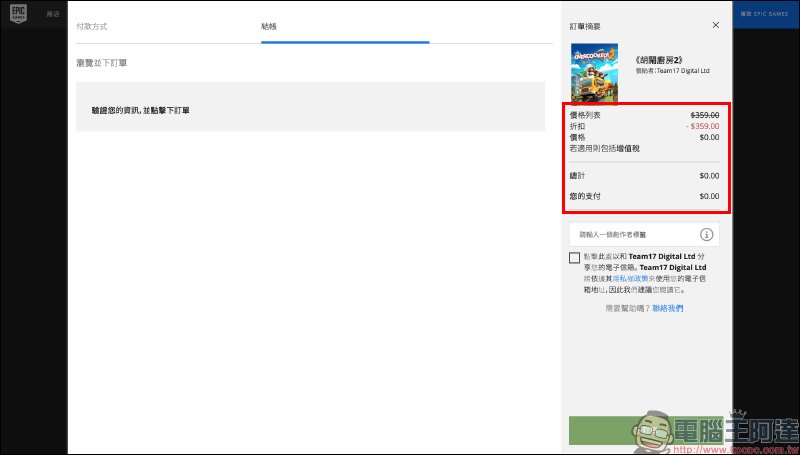Click the 驗證您的資訊 review order box

tap(314, 109)
